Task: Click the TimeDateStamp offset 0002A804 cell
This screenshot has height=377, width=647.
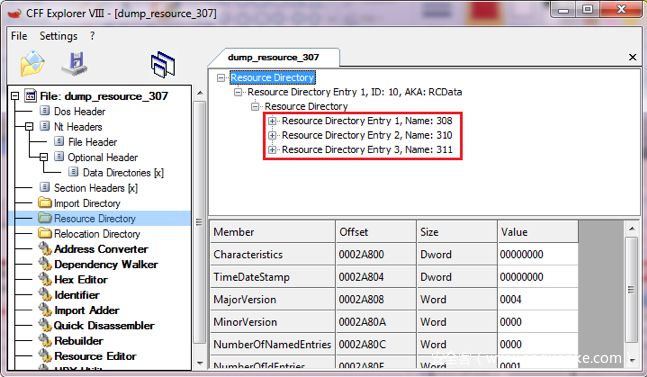Action: 376,277
